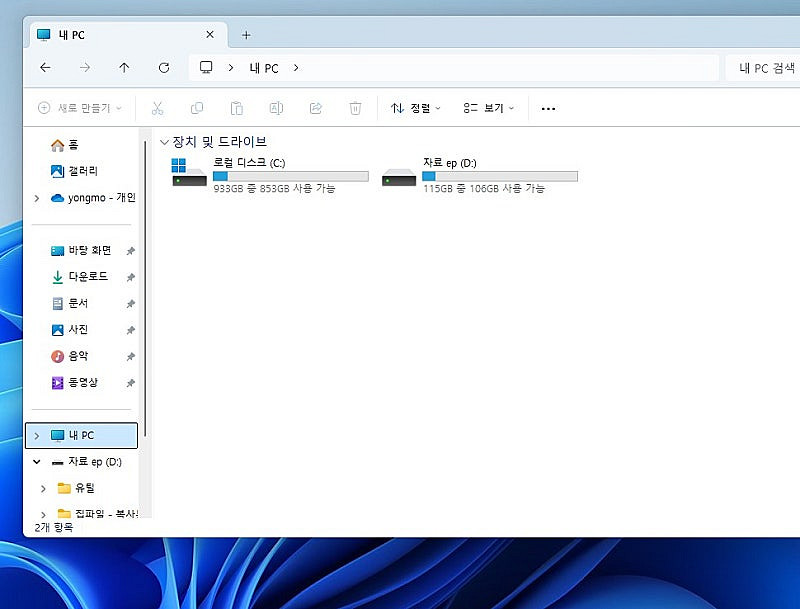Collapse the 장치 및 드라이브 group
Image resolution: width=800 pixels, height=609 pixels.
[x=164, y=142]
